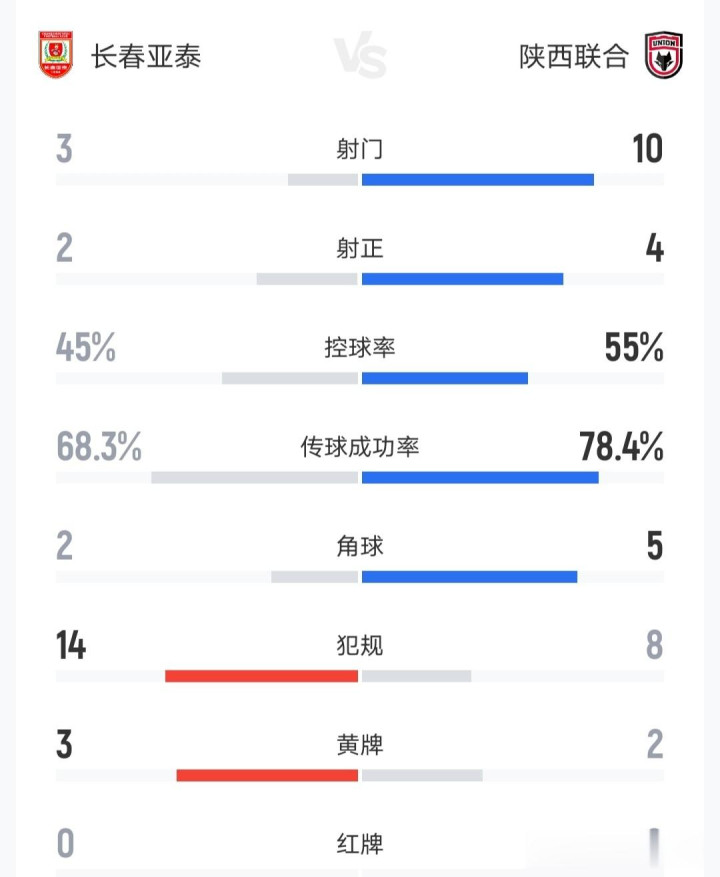Tap the 红牌 red card label
Screen dimensions: 720x877
[x=360, y=845]
